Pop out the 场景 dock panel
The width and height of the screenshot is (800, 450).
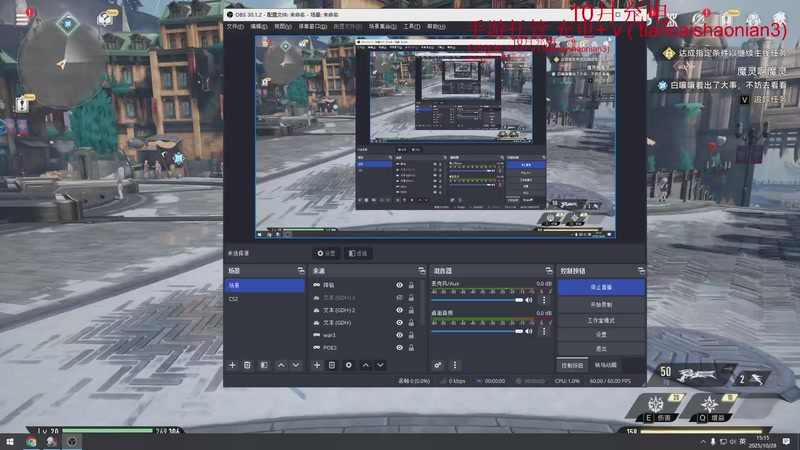point(301,271)
